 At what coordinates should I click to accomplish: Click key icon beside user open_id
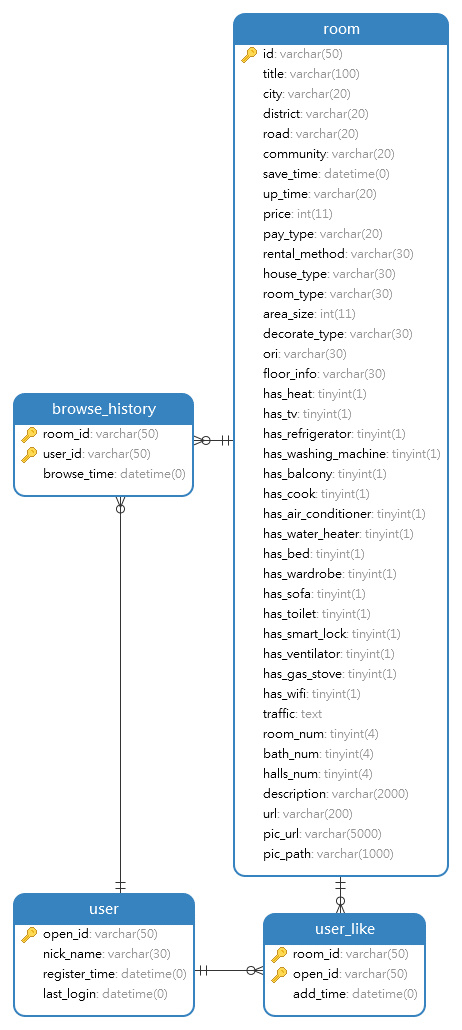pyautogui.click(x=29, y=934)
